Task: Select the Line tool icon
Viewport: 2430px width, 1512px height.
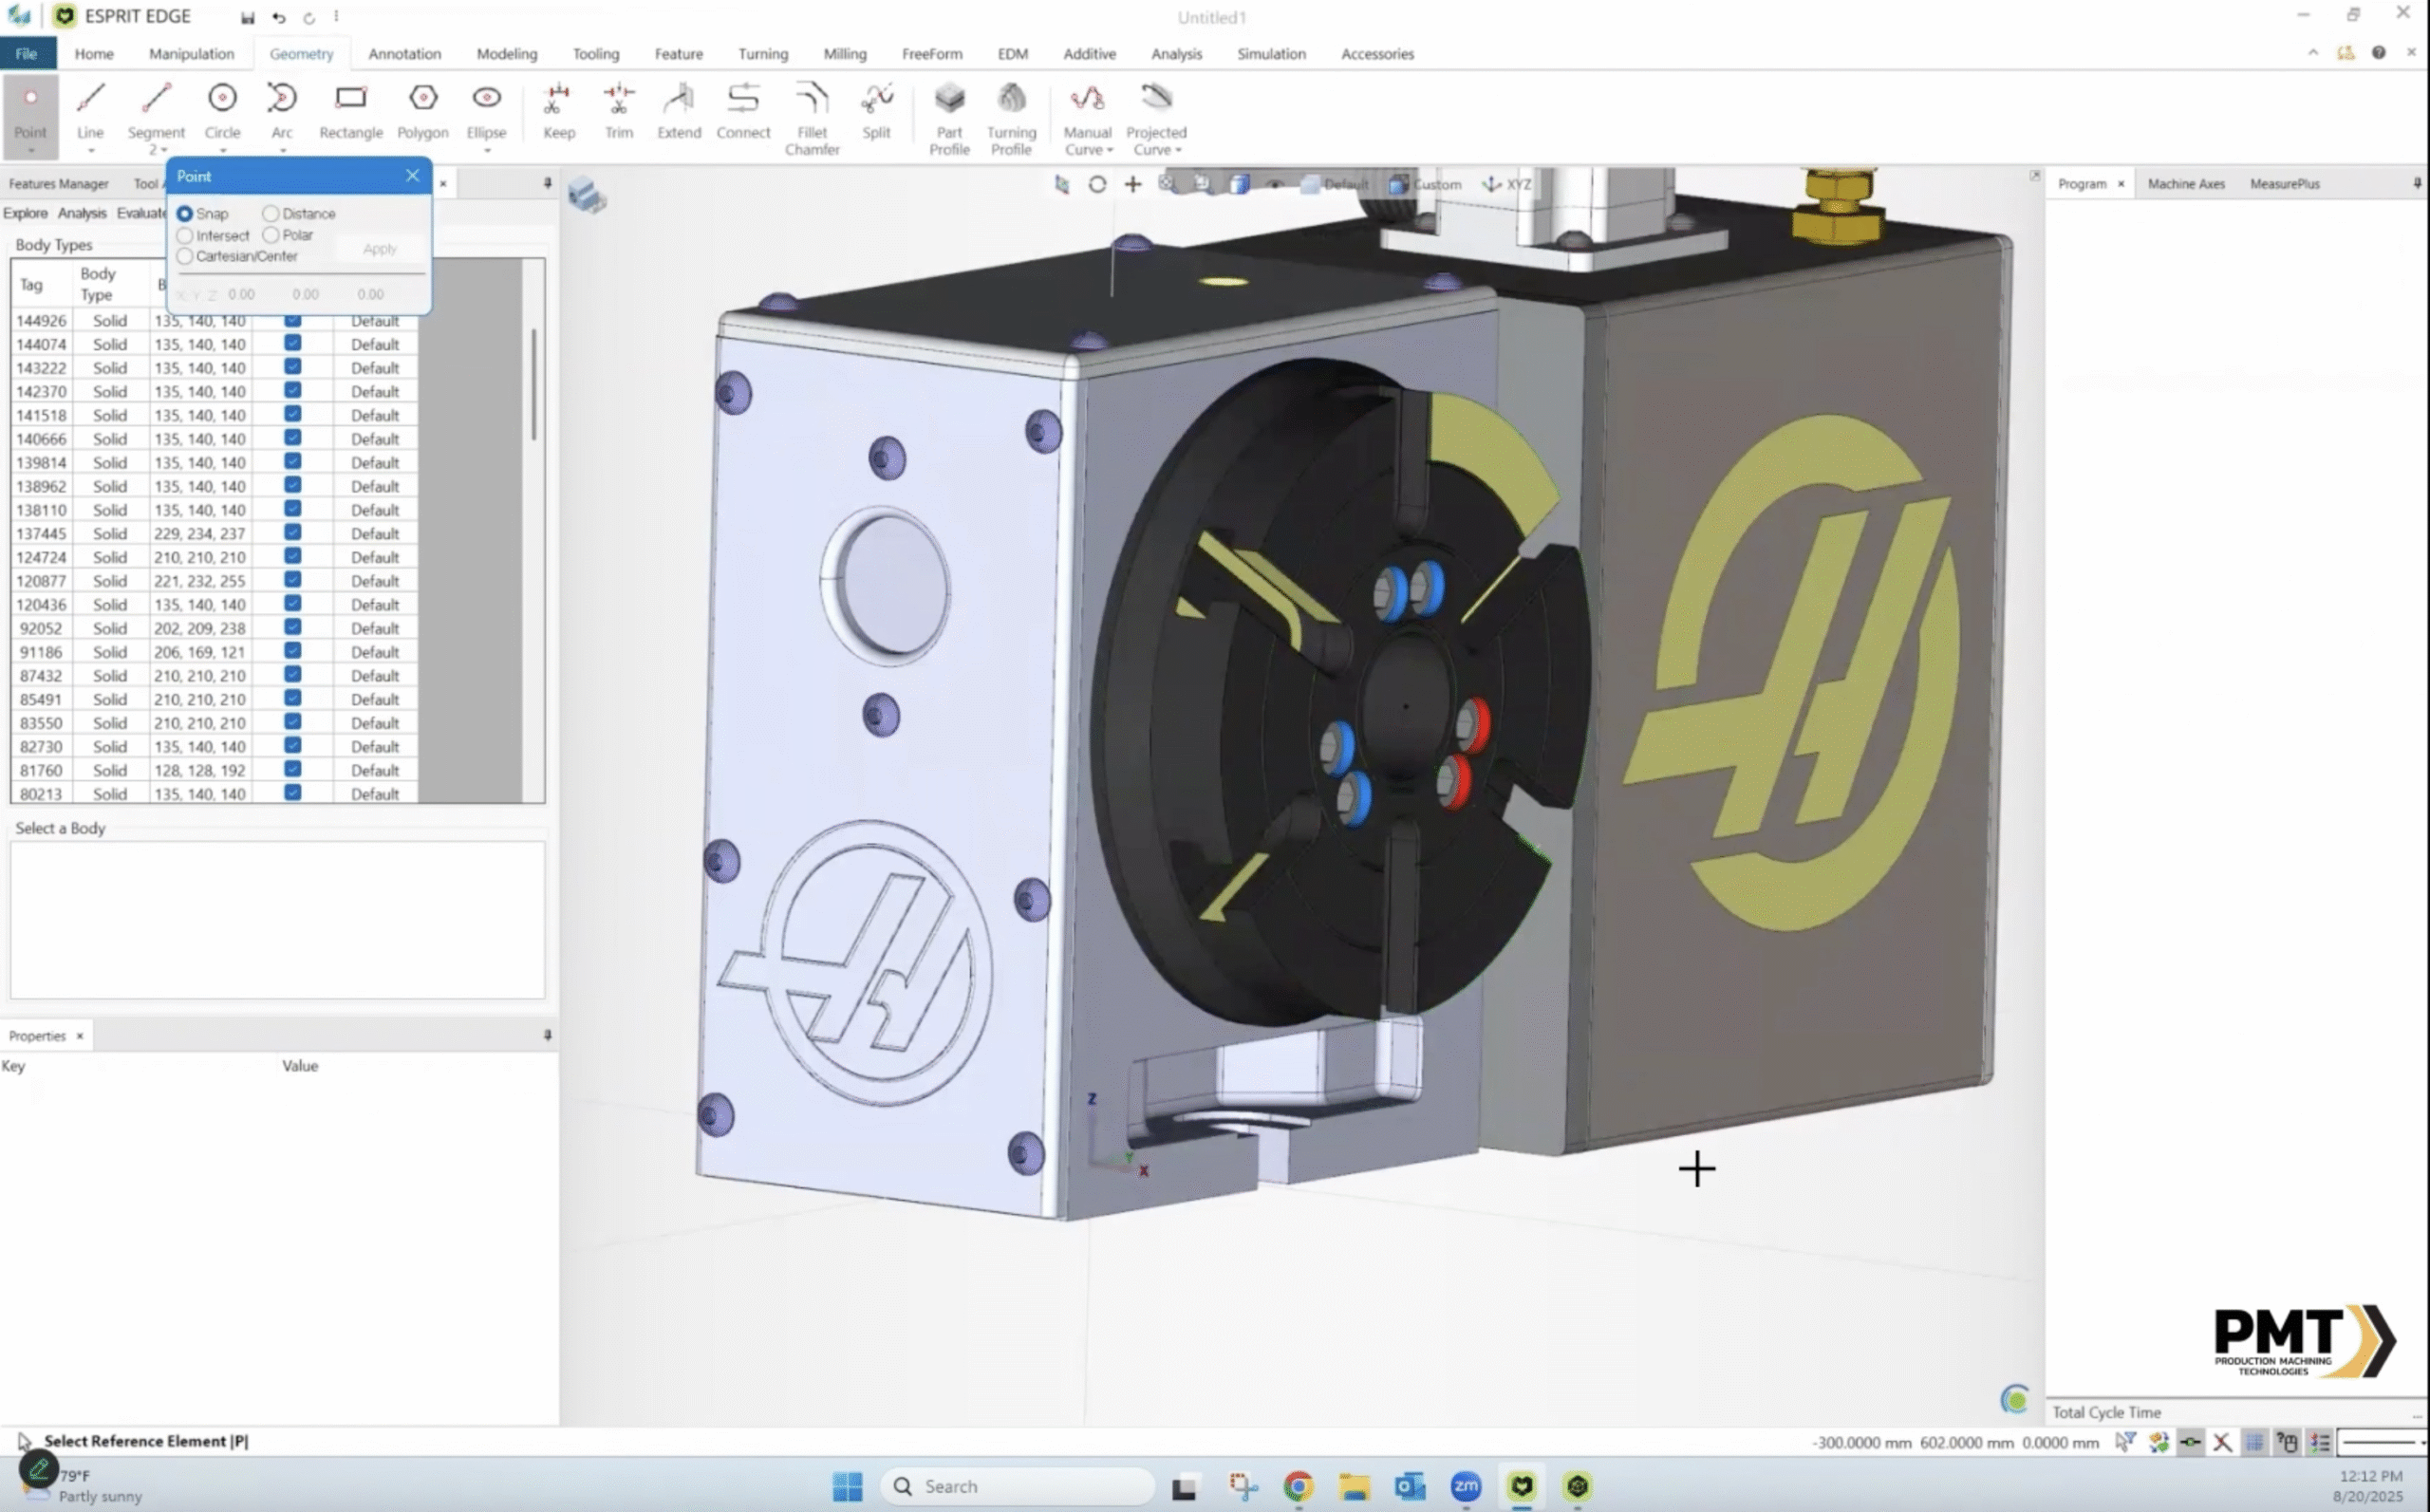Action: [91, 98]
